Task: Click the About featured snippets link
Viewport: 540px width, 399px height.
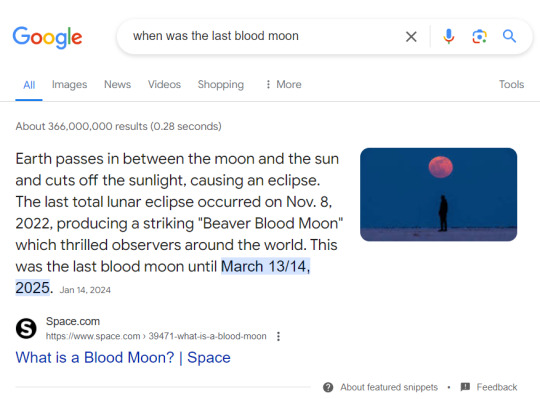Action: (389, 387)
